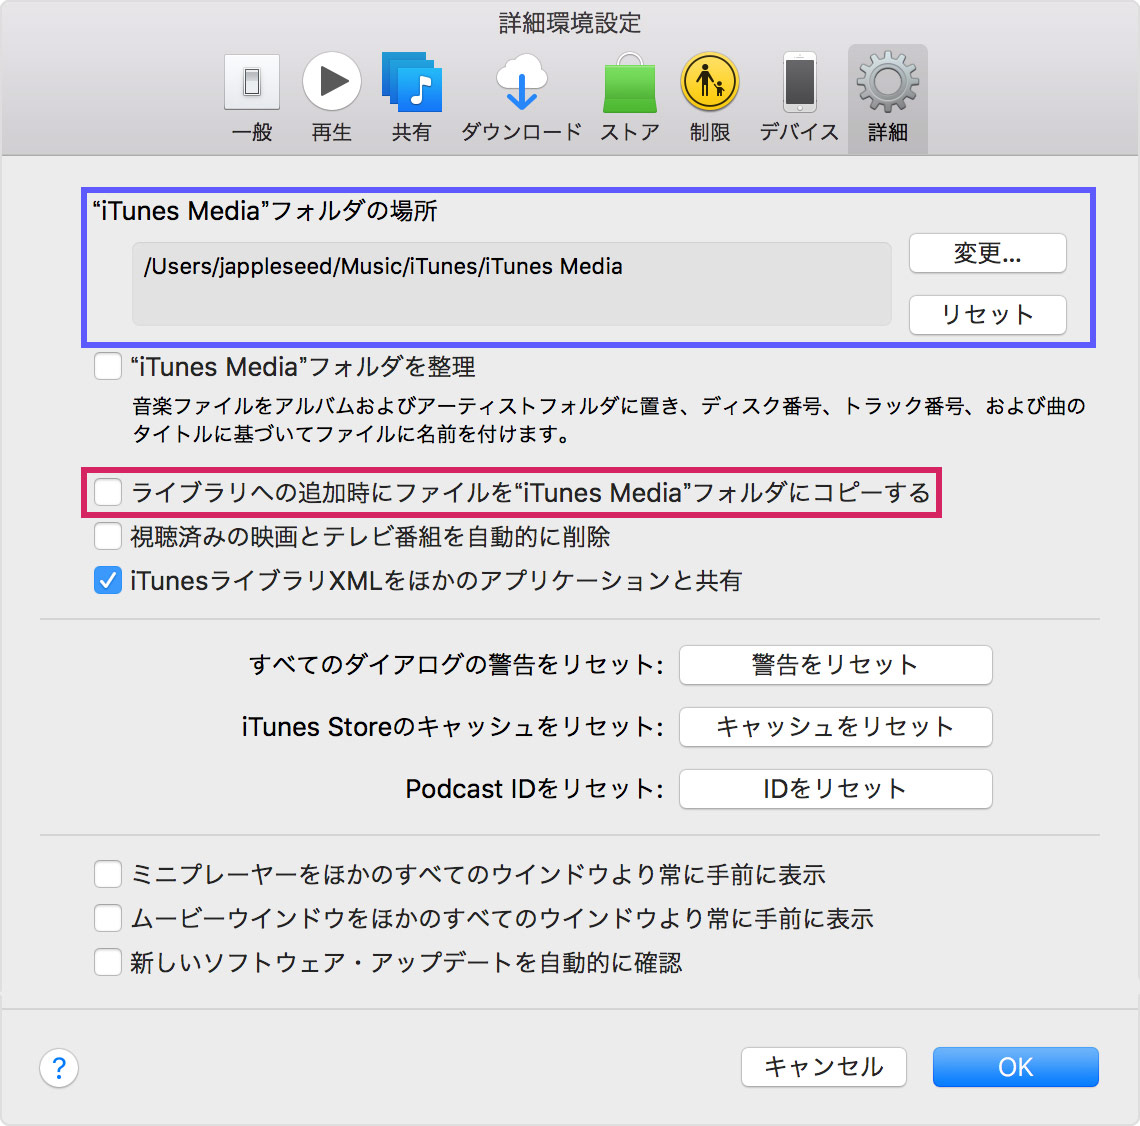
Task: Open the デバイス (Devices) preferences icon
Action: click(x=797, y=82)
